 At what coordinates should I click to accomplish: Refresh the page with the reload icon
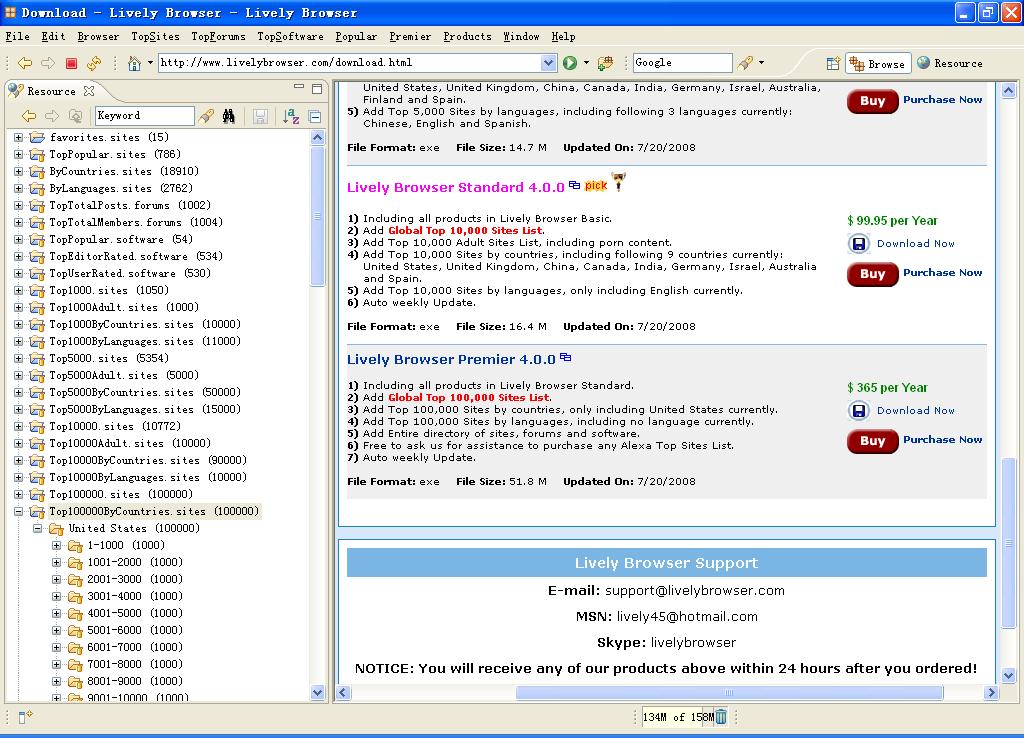[94, 63]
